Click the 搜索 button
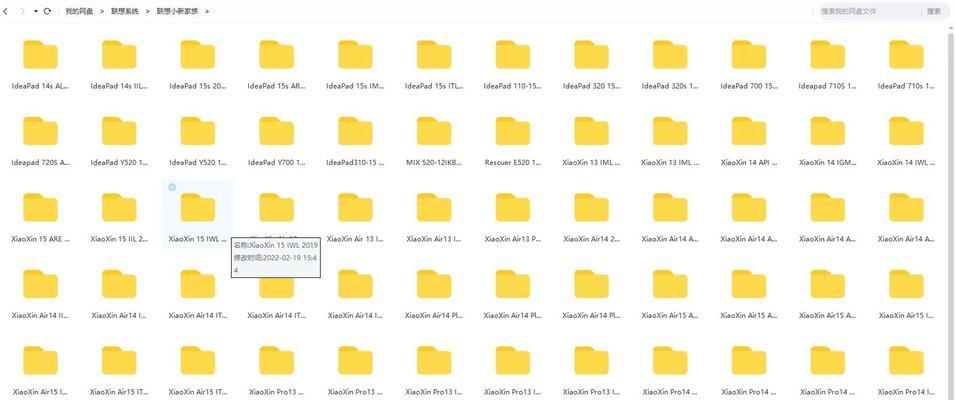The height and width of the screenshot is (400, 955). pos(934,11)
